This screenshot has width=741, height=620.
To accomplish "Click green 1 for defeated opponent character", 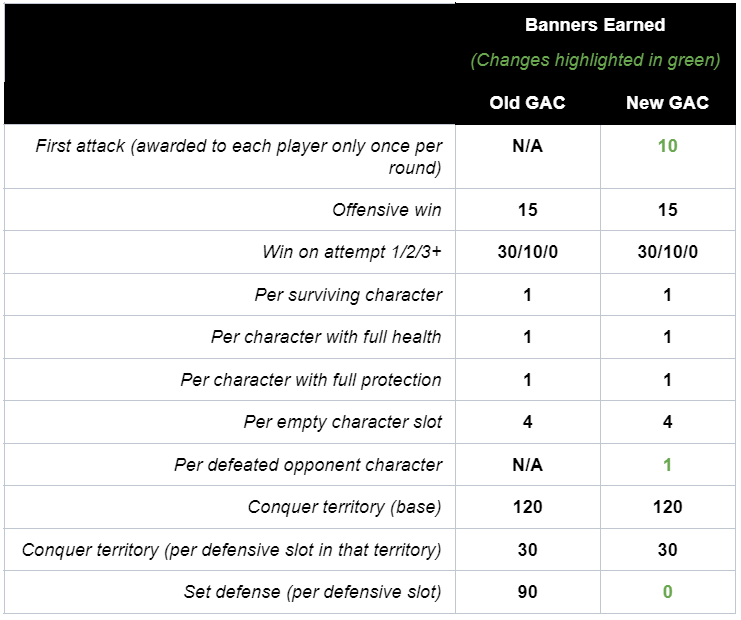I will click(x=667, y=465).
